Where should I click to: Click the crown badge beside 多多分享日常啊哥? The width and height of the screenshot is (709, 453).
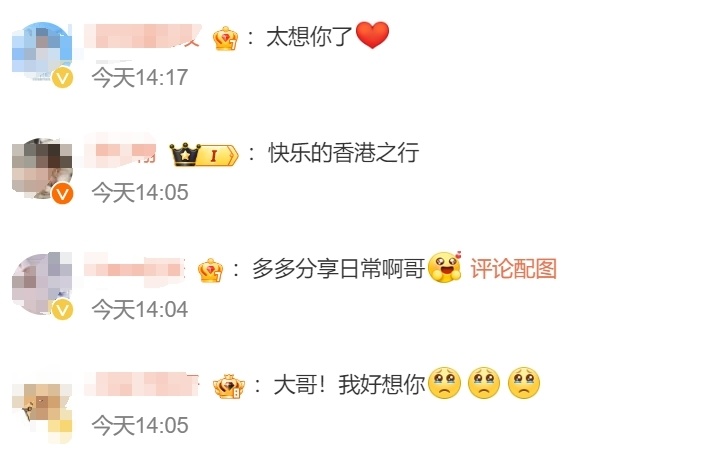pyautogui.click(x=210, y=270)
